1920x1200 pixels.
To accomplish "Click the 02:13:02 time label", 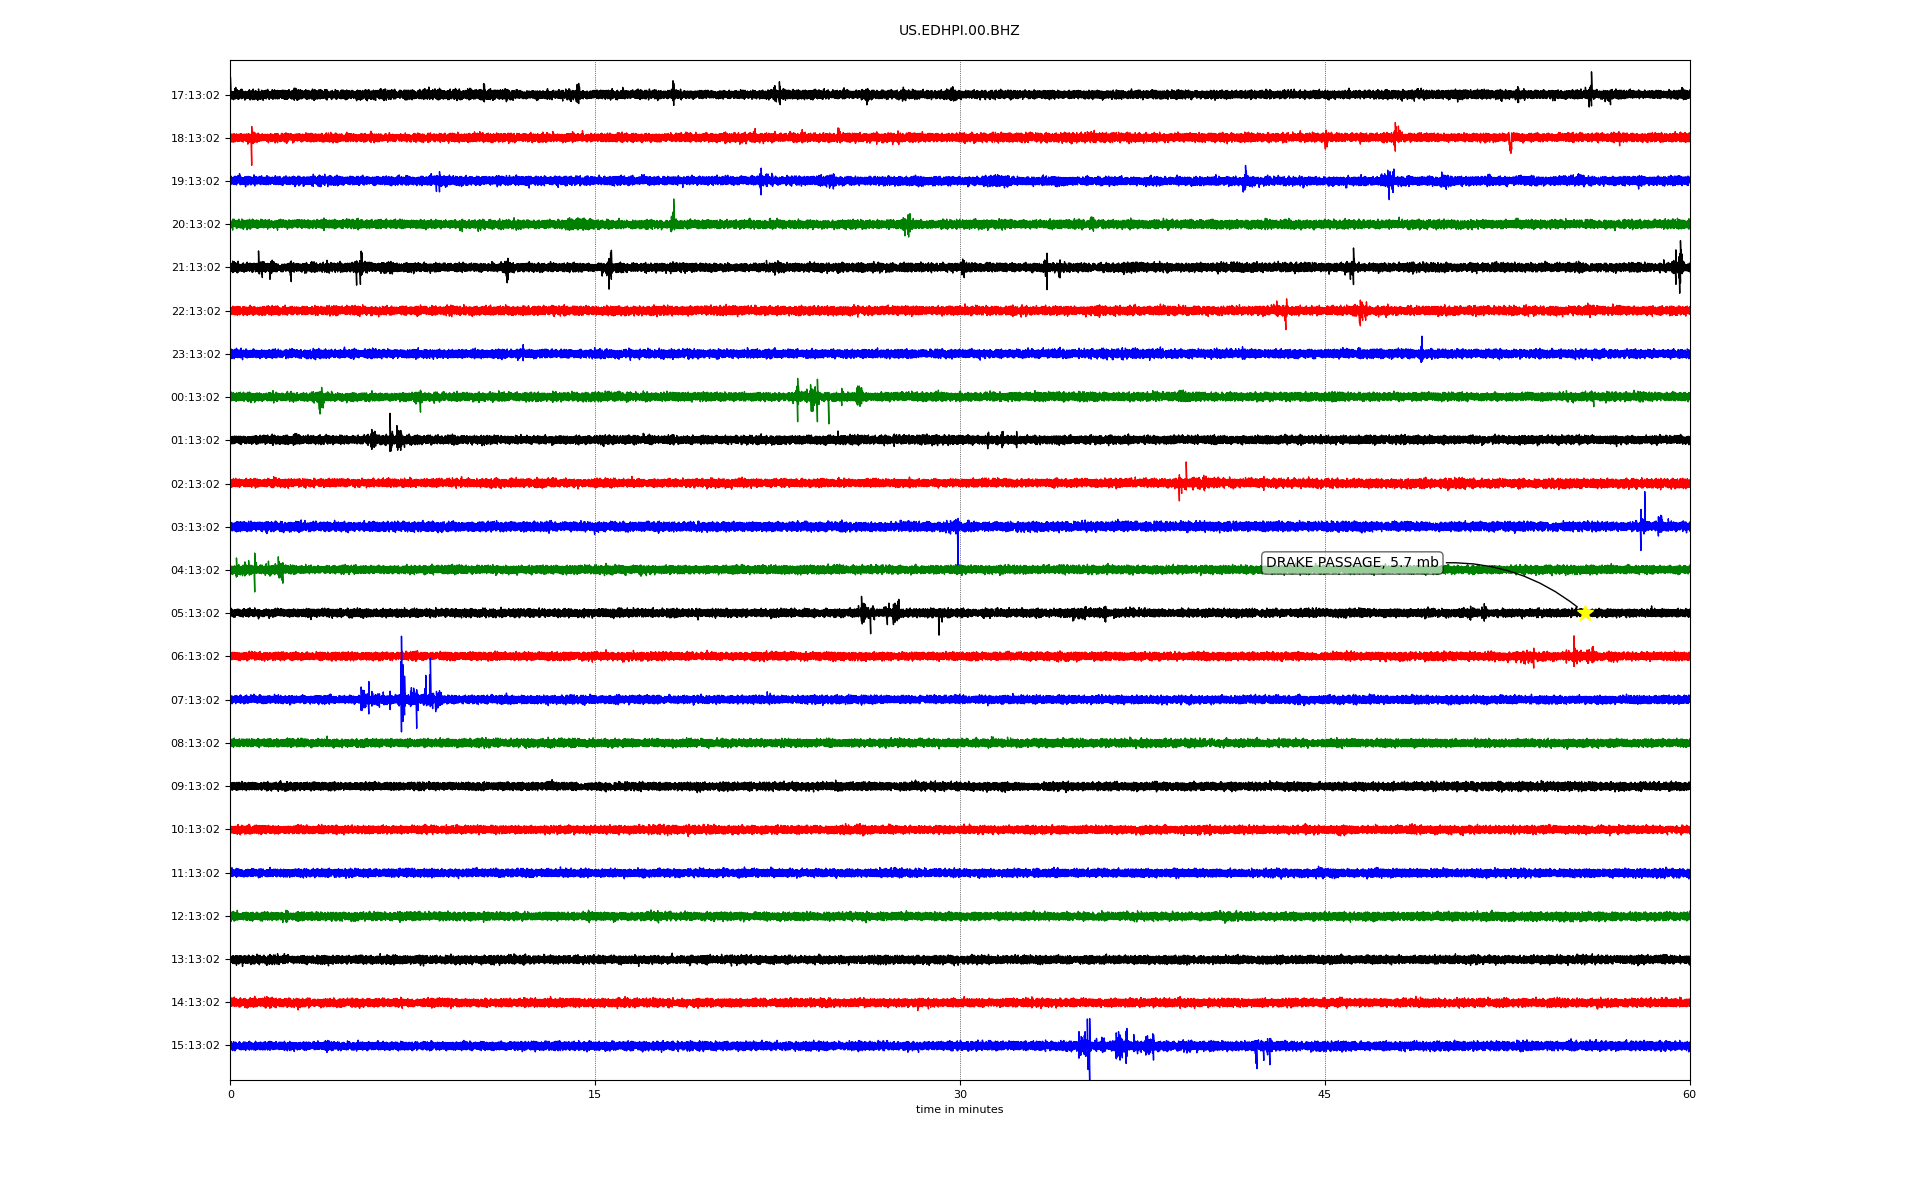I will tap(195, 485).
